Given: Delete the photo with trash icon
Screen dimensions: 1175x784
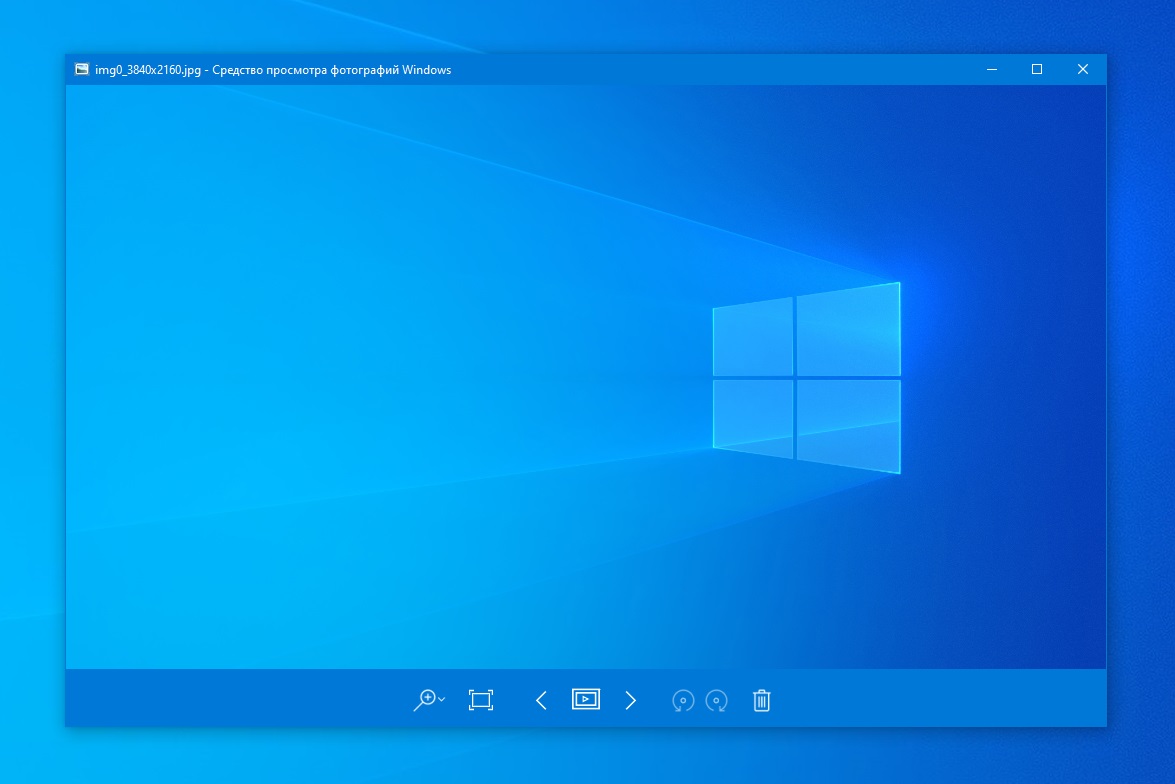Looking at the screenshot, I should (x=761, y=700).
